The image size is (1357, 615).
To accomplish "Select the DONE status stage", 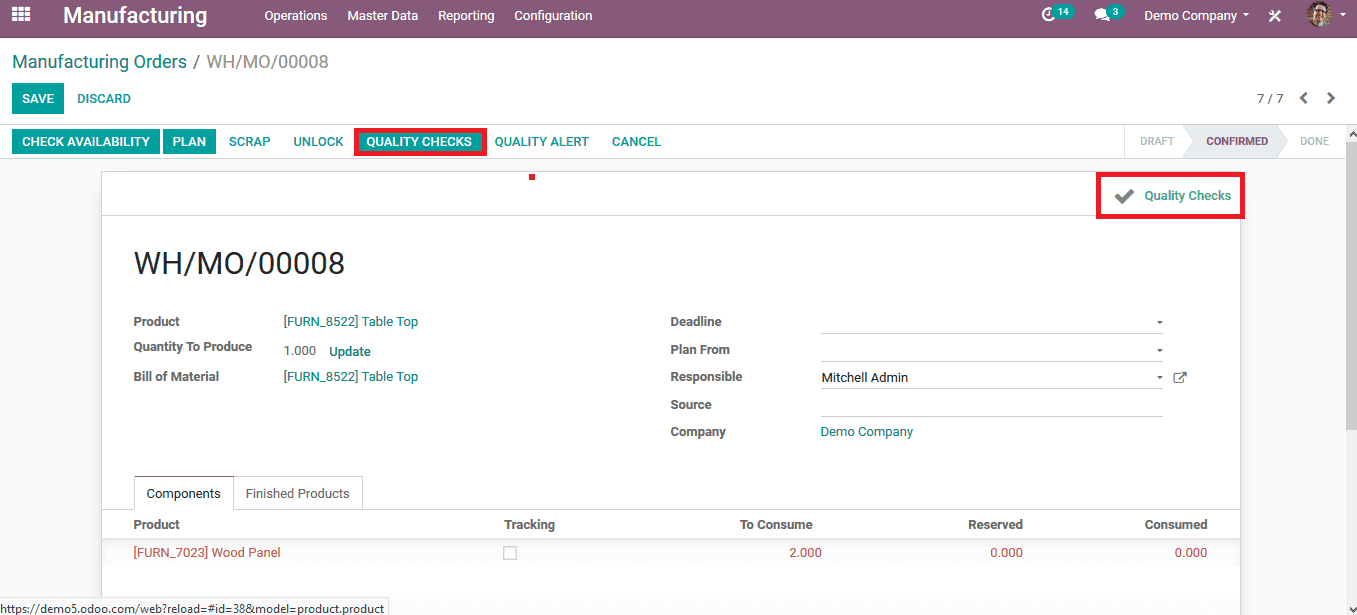I will click(x=1314, y=142).
